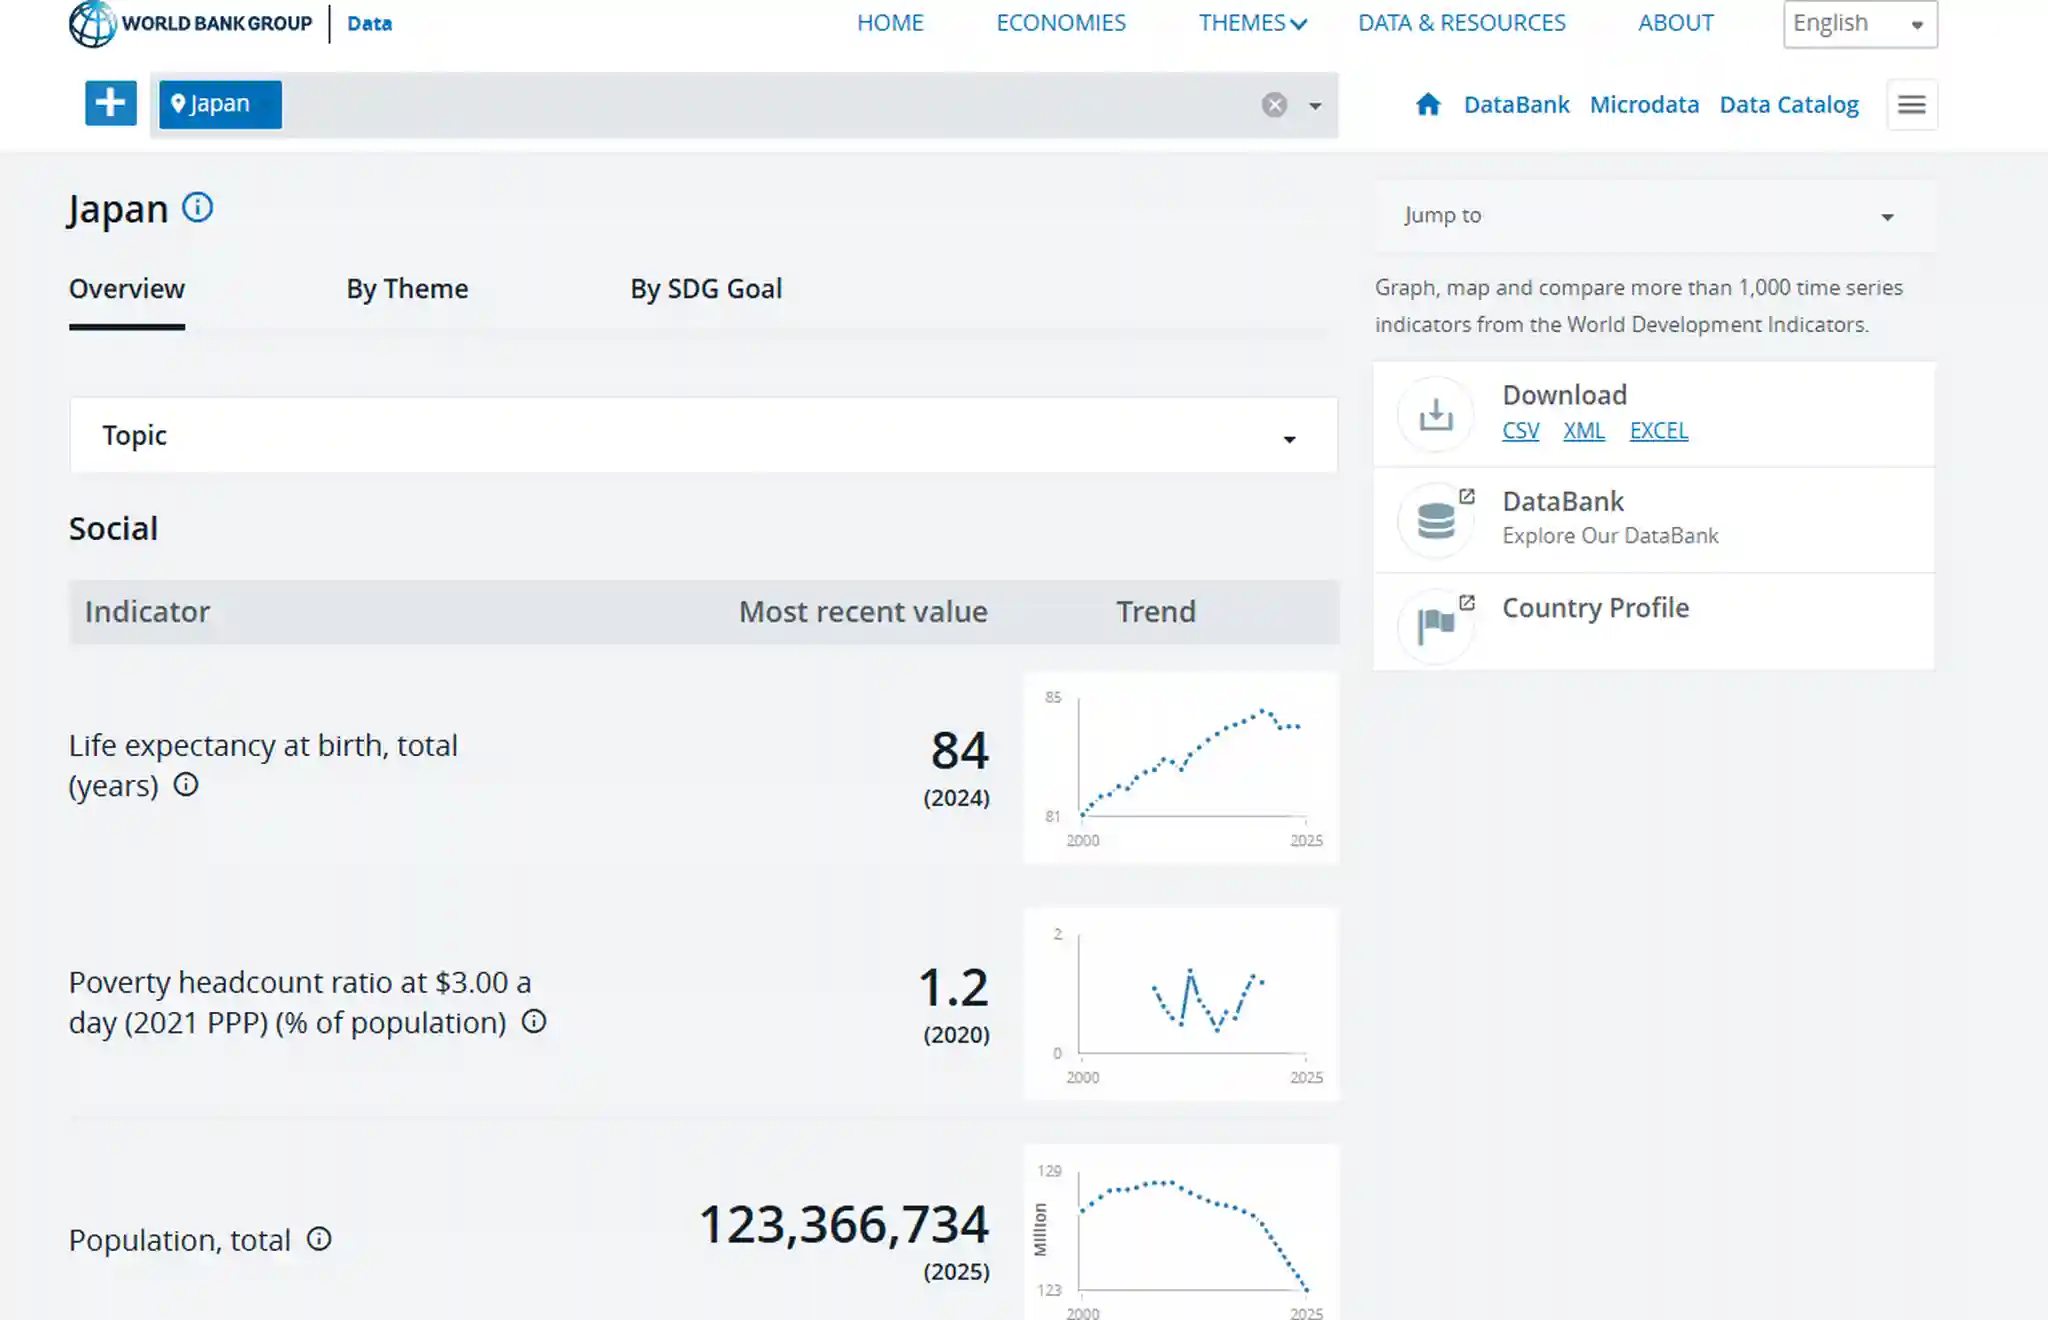Click the download tray icon
This screenshot has width=2048, height=1320.
(x=1436, y=414)
